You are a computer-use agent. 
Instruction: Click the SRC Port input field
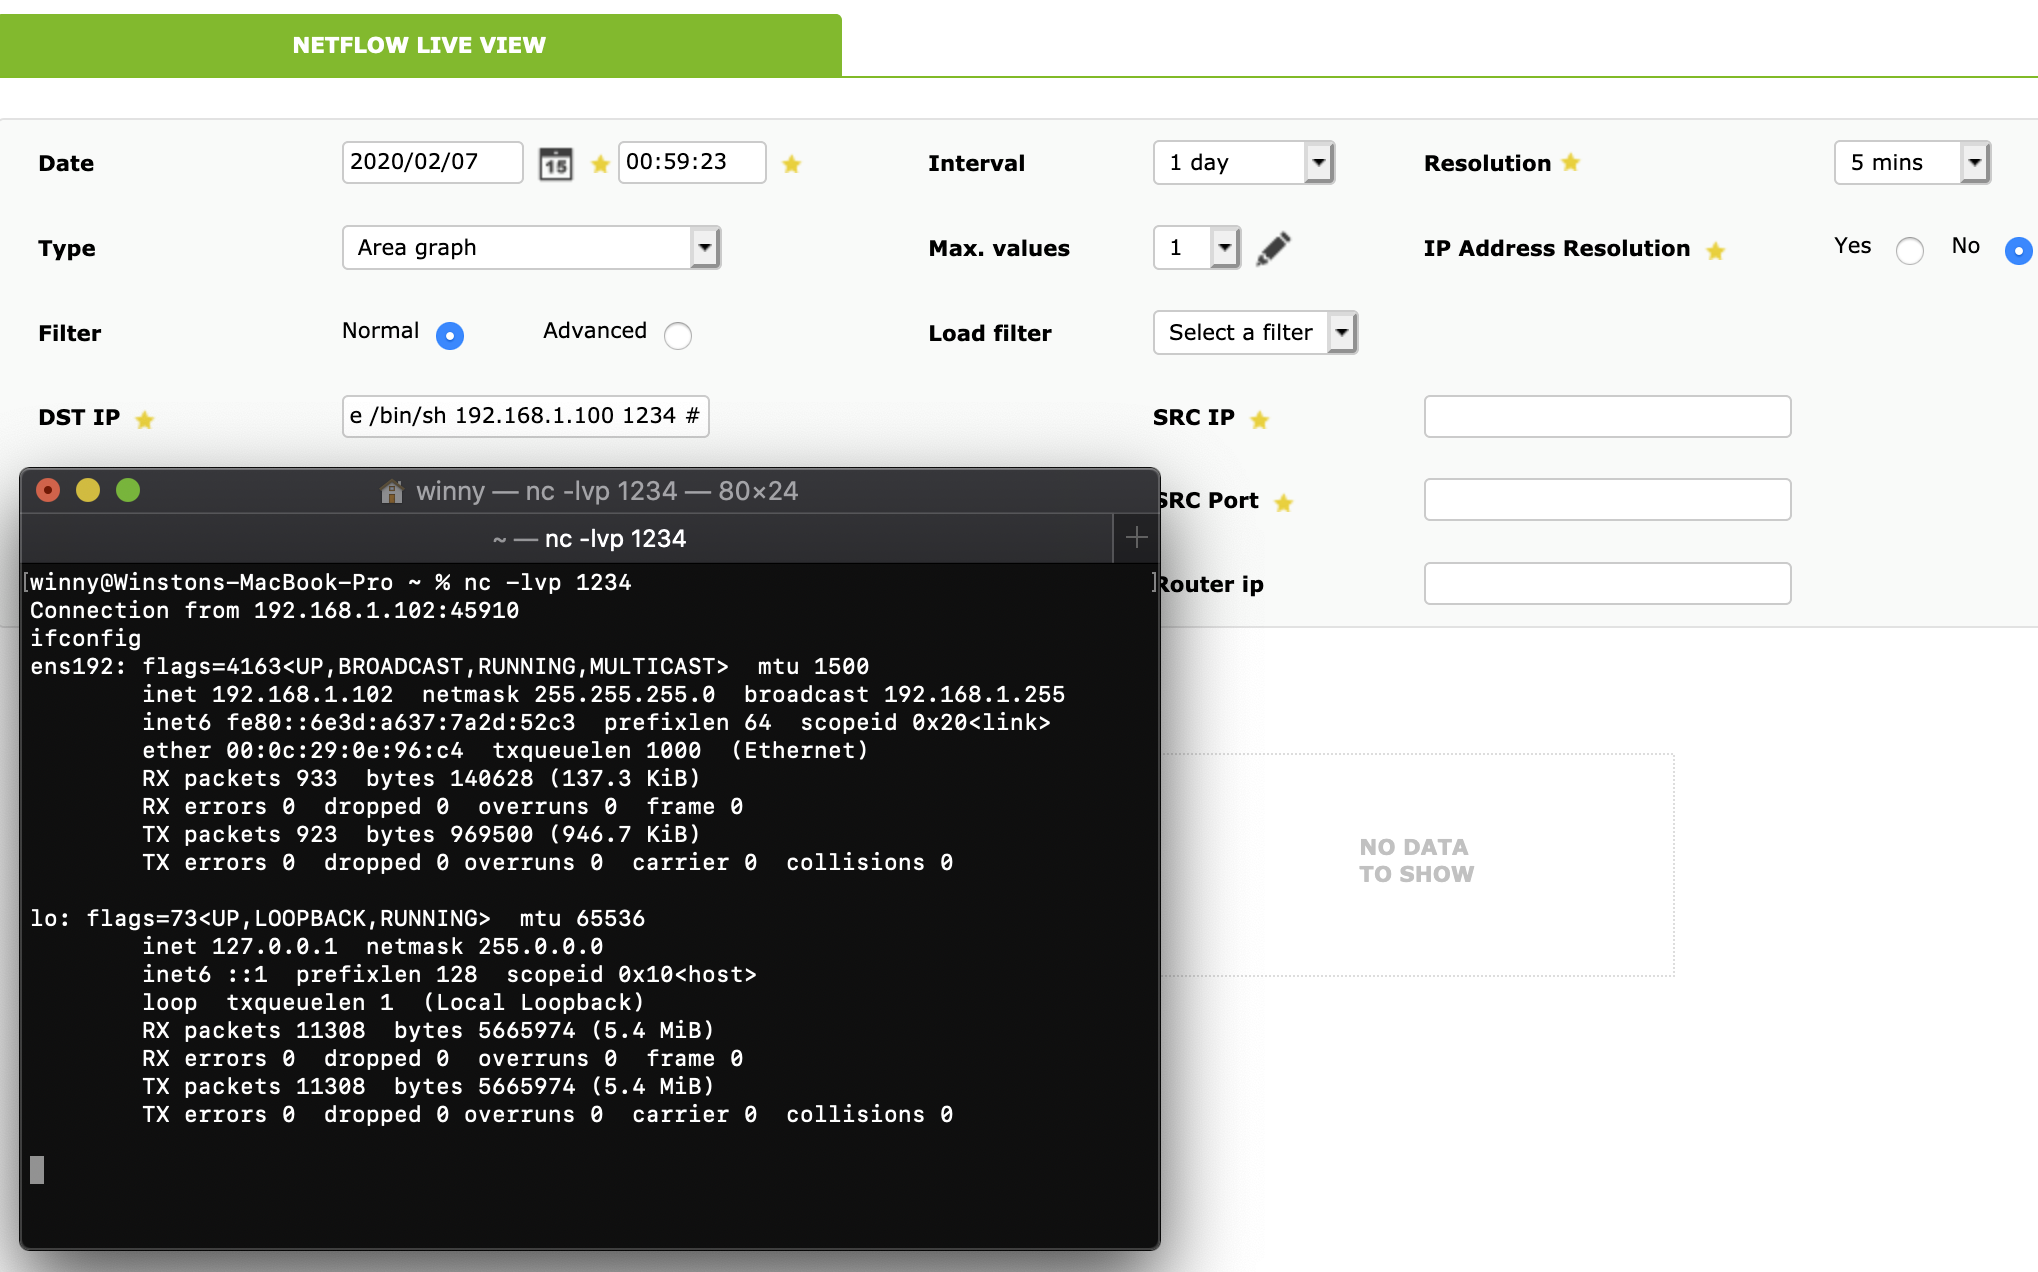[1607, 499]
